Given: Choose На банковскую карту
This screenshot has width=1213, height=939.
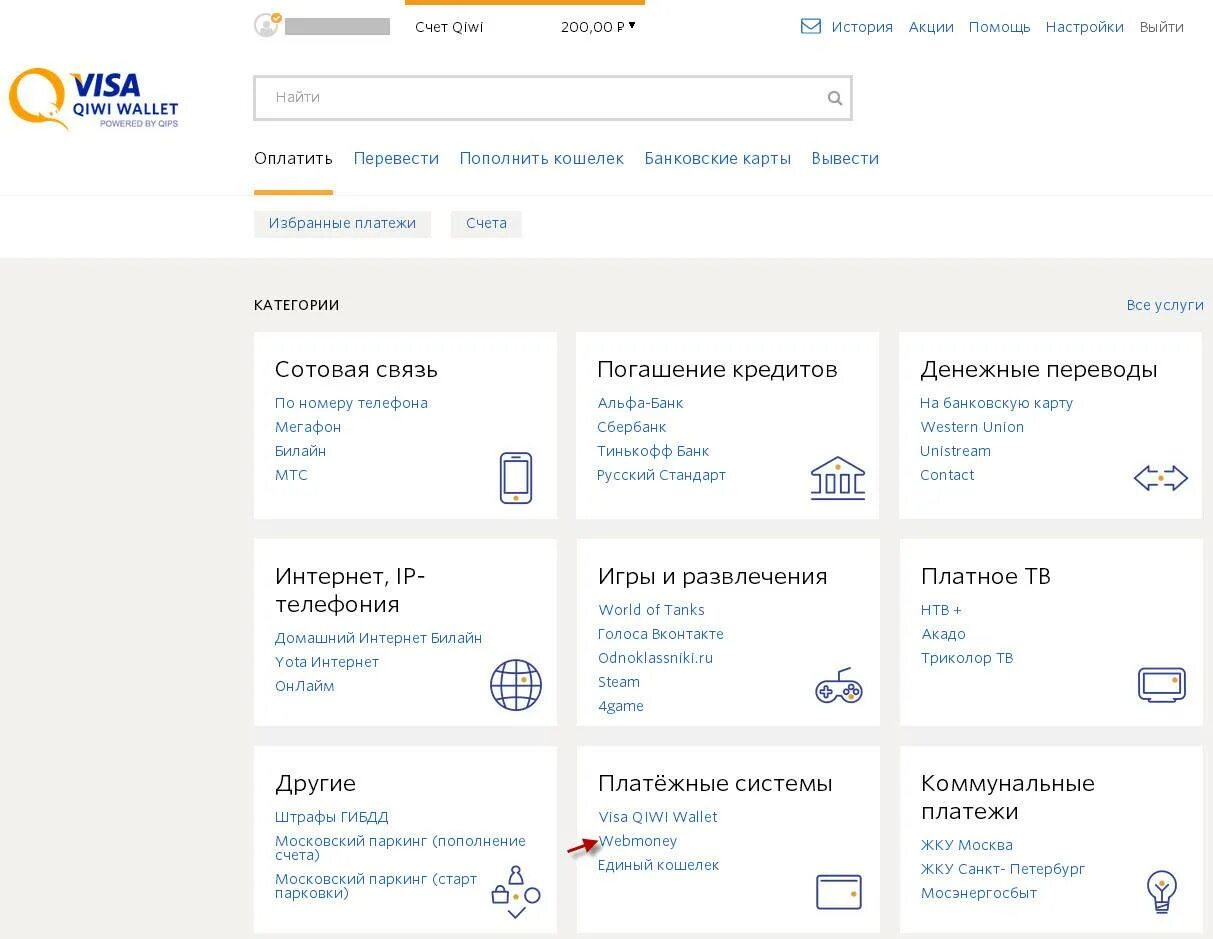Looking at the screenshot, I should (996, 403).
